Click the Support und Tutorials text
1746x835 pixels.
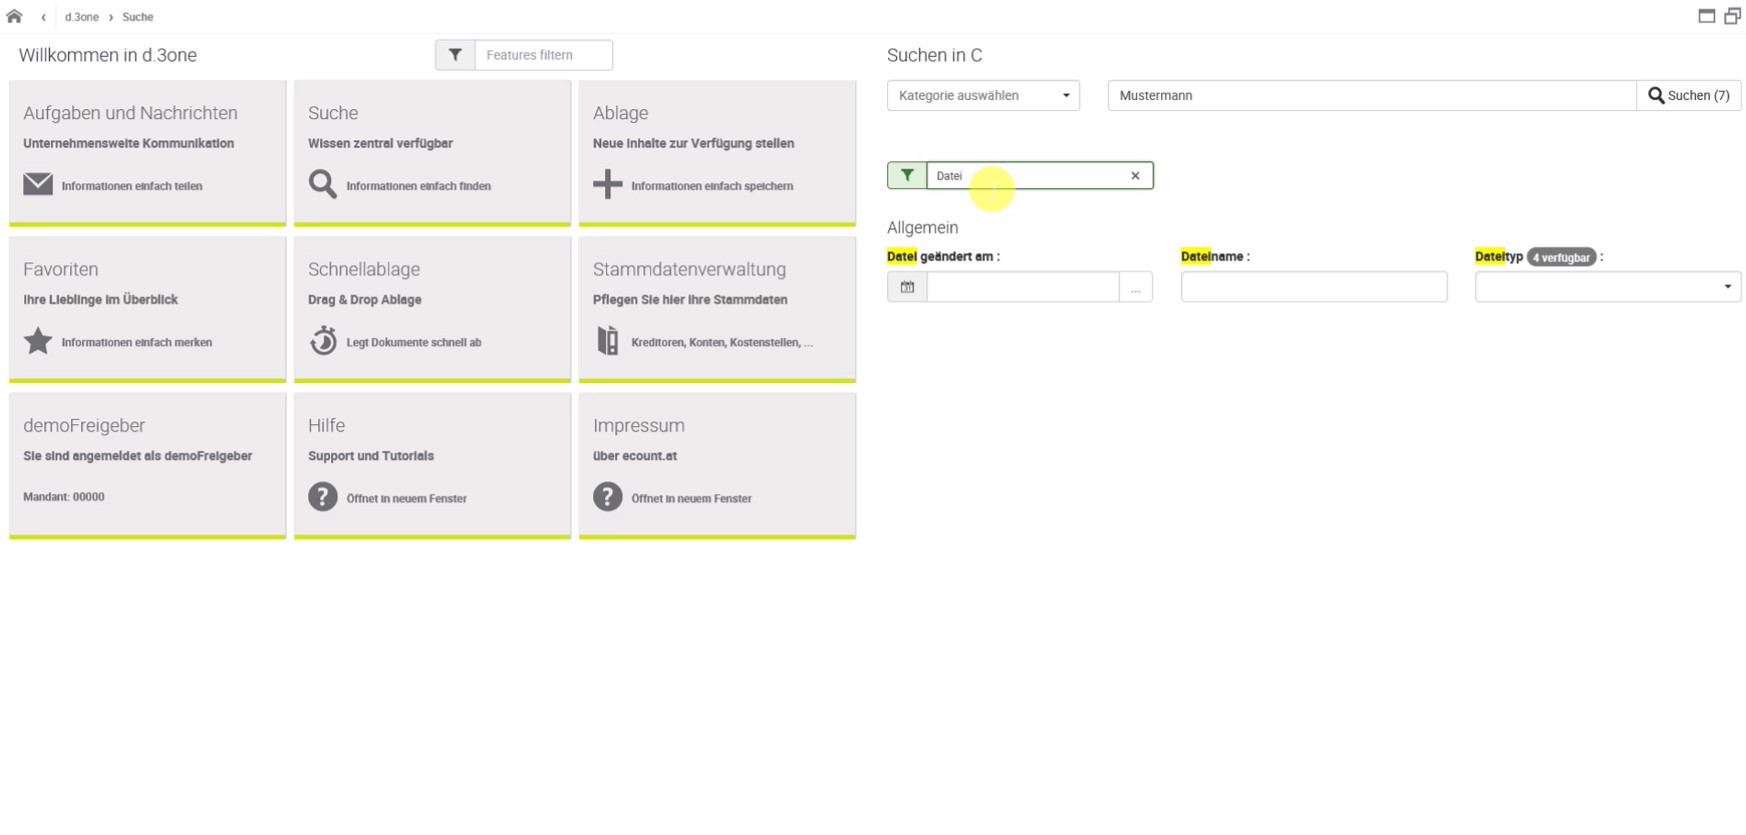(371, 455)
